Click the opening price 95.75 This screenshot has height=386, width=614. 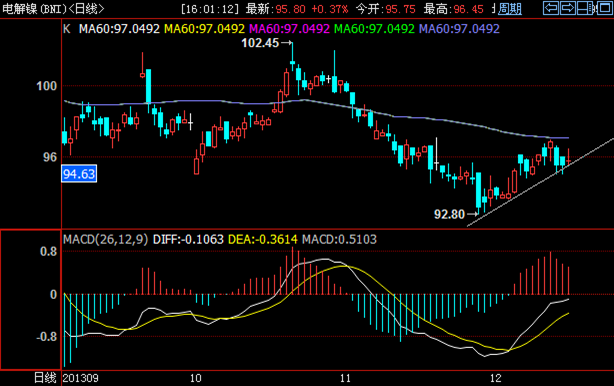pyautogui.click(x=401, y=9)
